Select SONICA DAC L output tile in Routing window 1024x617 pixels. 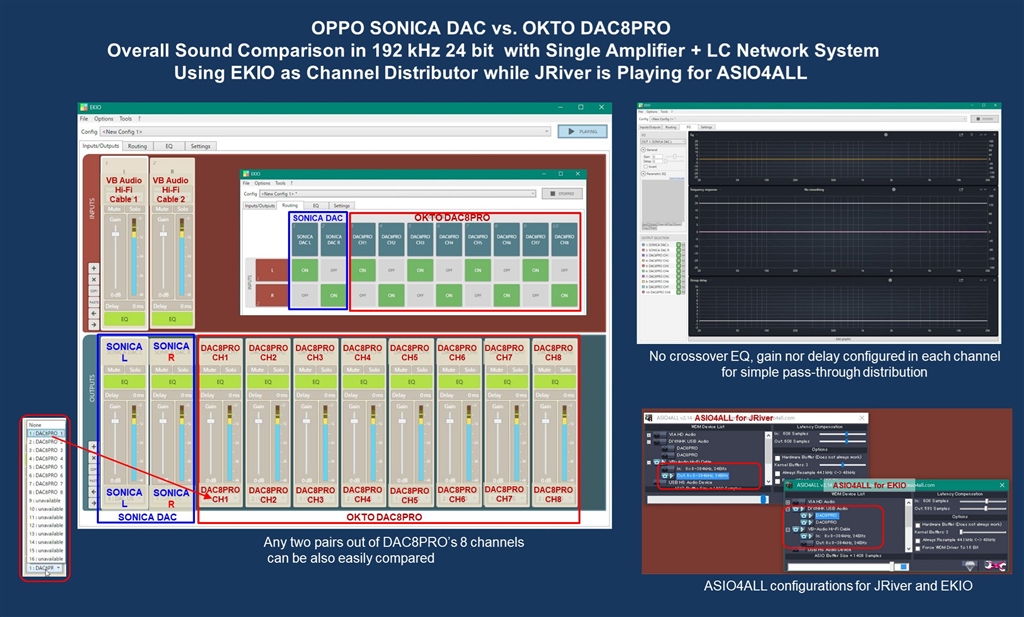(305, 239)
